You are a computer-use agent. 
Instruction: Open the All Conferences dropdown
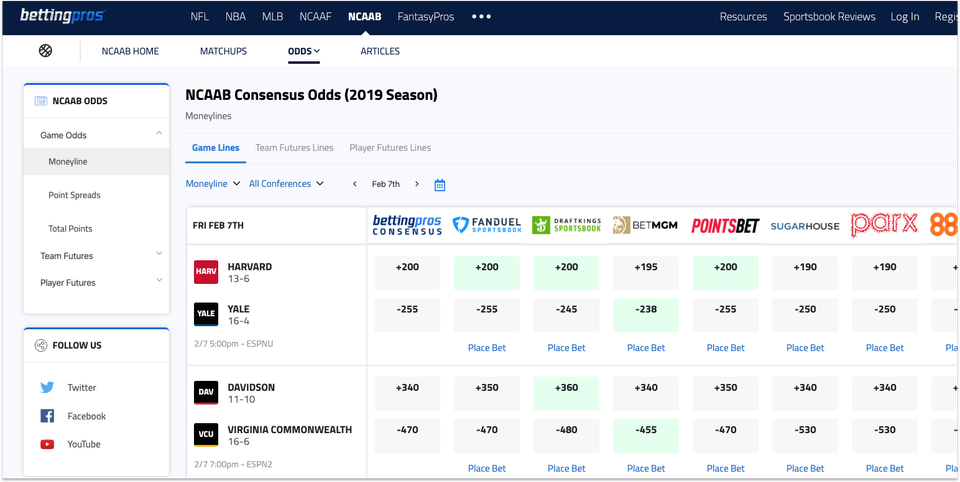pyautogui.click(x=286, y=184)
